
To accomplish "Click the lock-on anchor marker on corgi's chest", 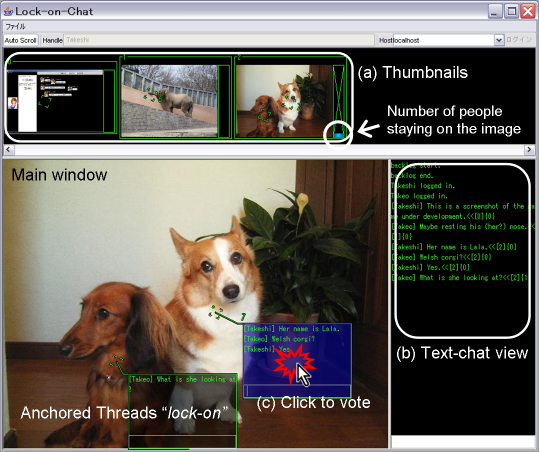I will (216, 312).
